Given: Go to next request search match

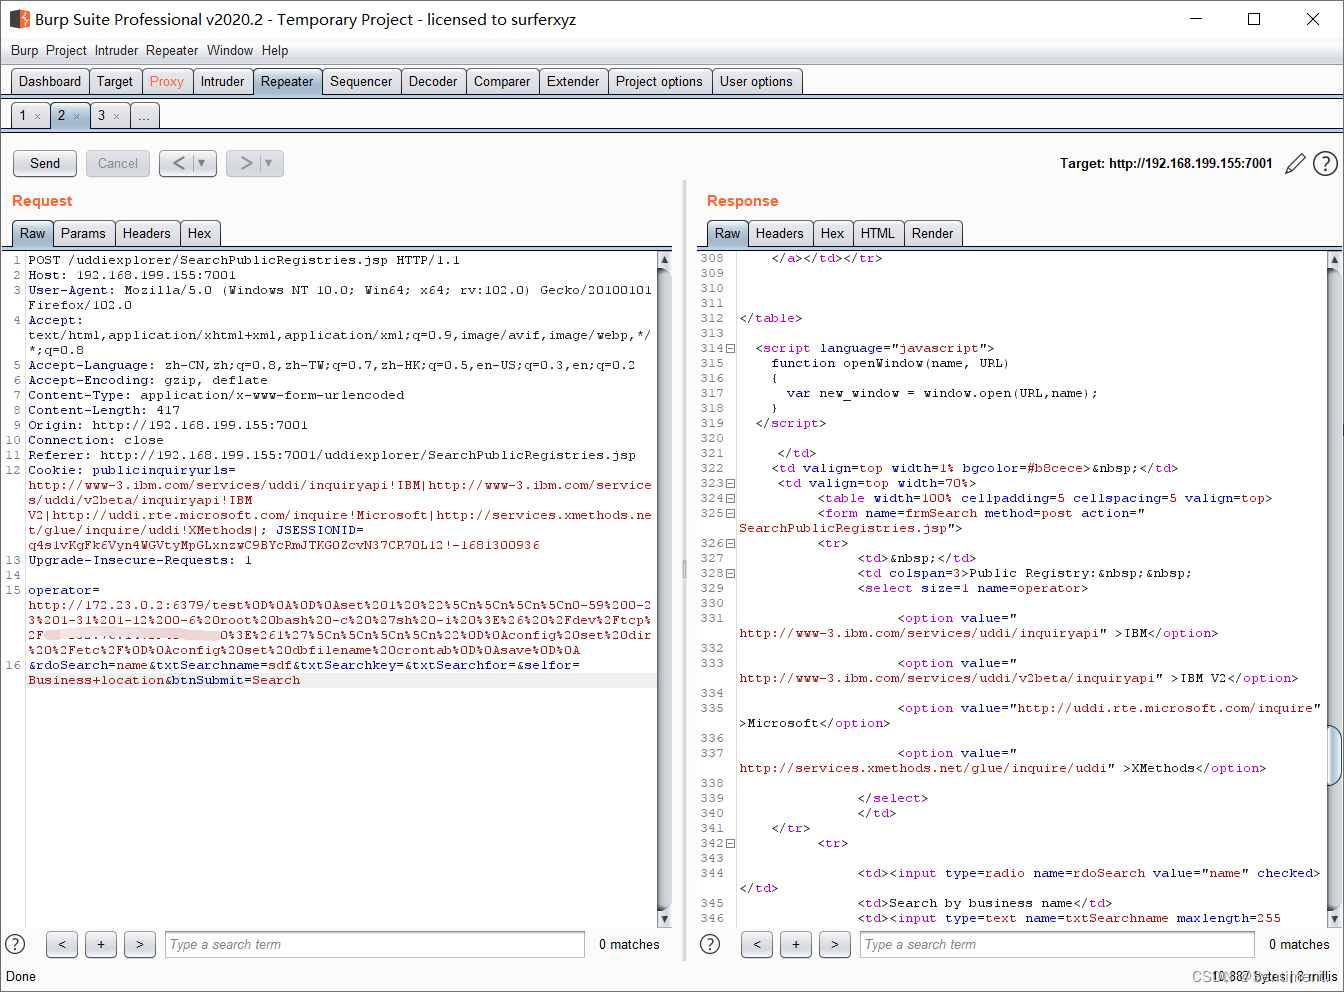Looking at the screenshot, I should [x=140, y=944].
